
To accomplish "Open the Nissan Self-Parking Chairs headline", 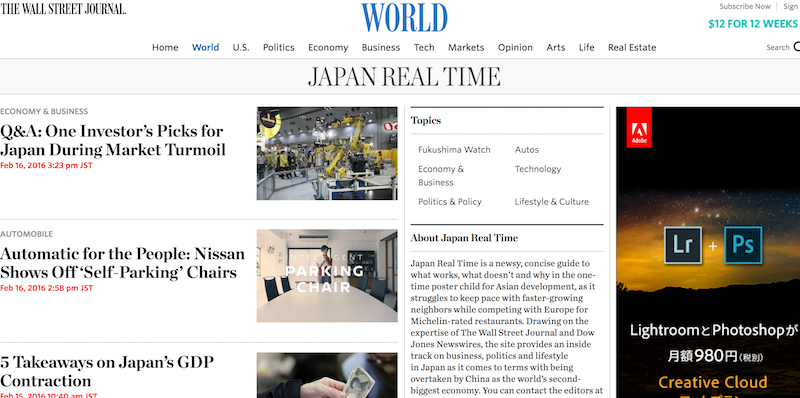I will pyautogui.click(x=122, y=263).
